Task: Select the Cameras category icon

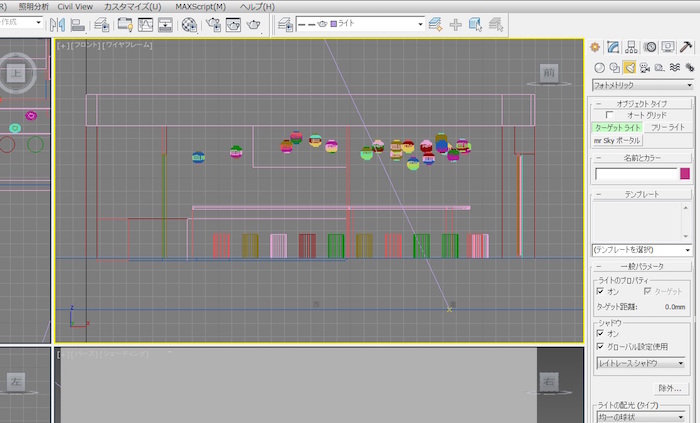Action: tap(645, 68)
